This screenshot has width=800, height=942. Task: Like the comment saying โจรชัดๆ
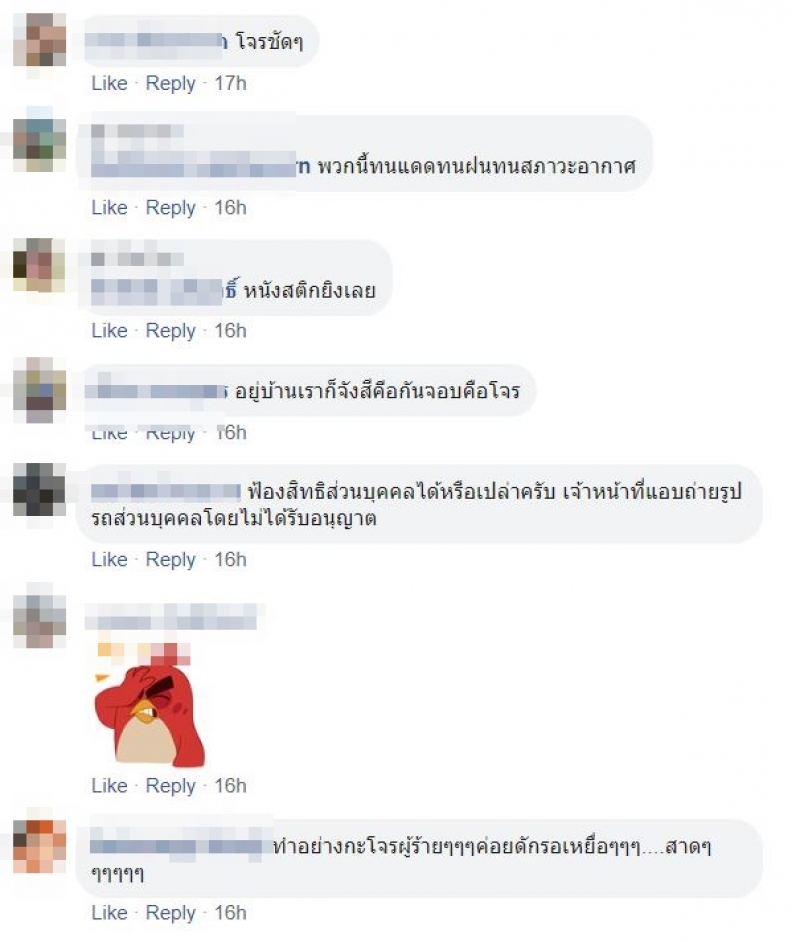(109, 83)
